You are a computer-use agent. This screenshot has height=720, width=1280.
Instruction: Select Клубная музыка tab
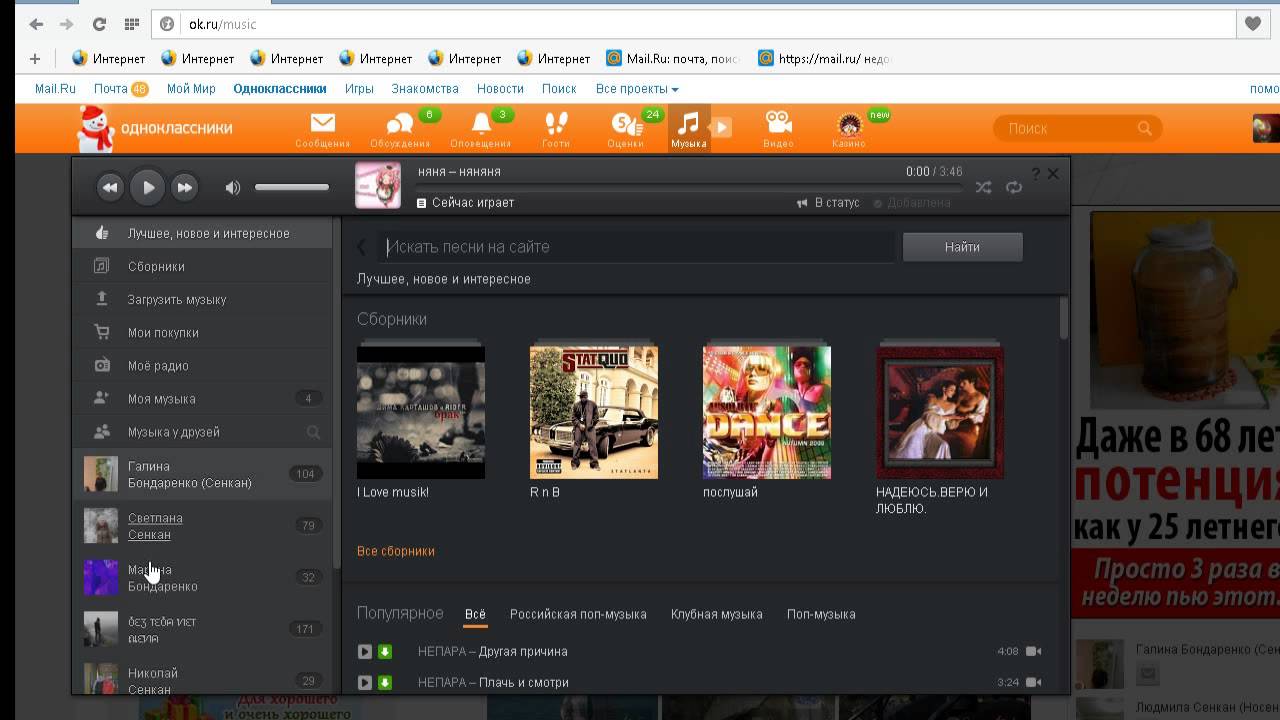coord(717,614)
